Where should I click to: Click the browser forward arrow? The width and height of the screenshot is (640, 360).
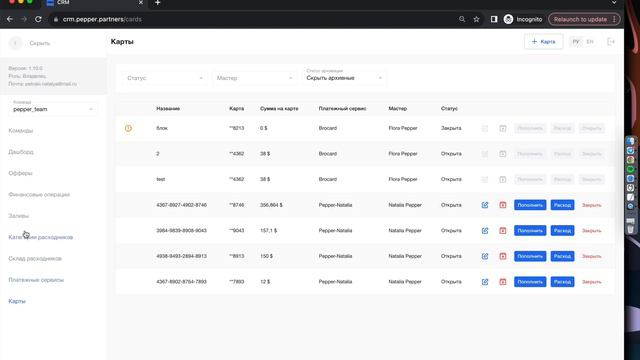[x=24, y=19]
